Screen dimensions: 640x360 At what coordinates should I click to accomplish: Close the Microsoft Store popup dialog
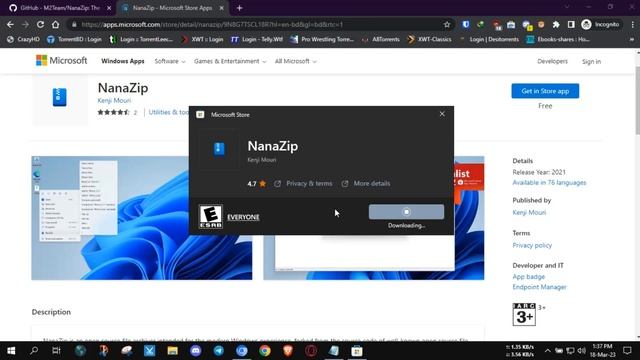coord(442,114)
